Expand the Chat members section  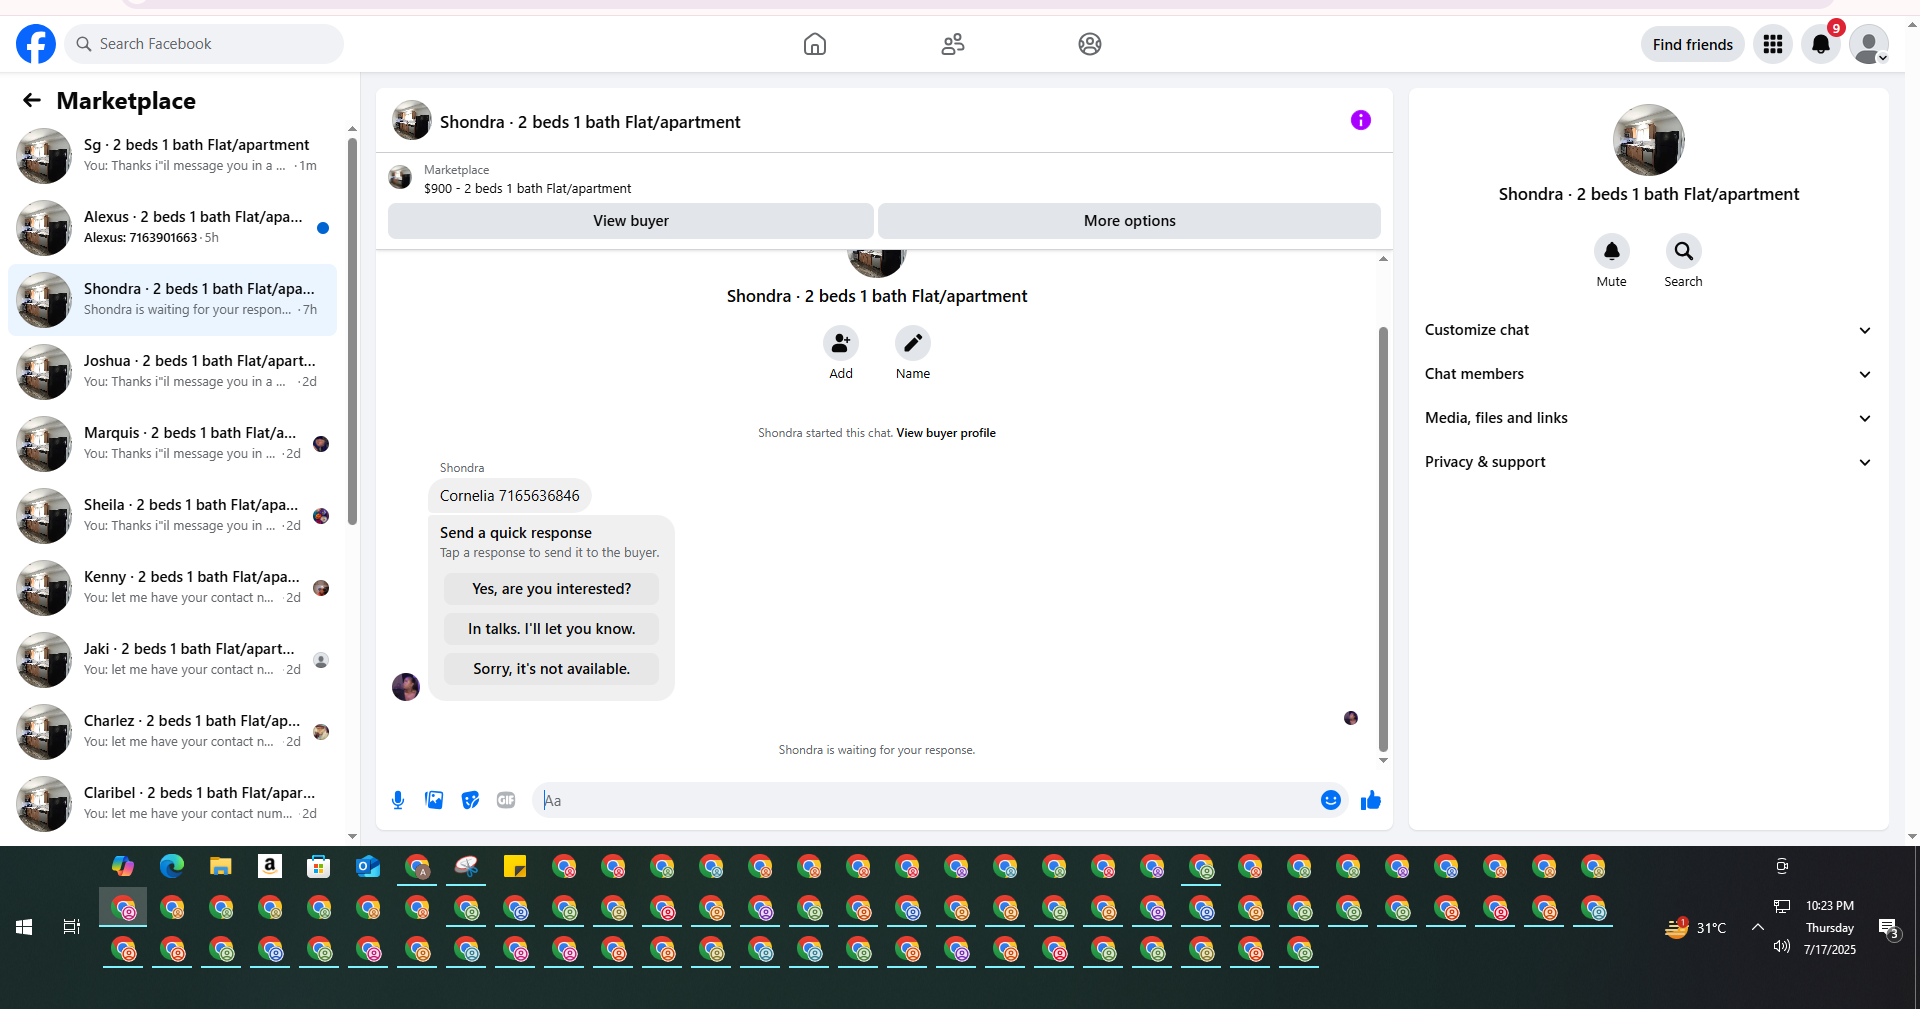pyautogui.click(x=1648, y=374)
